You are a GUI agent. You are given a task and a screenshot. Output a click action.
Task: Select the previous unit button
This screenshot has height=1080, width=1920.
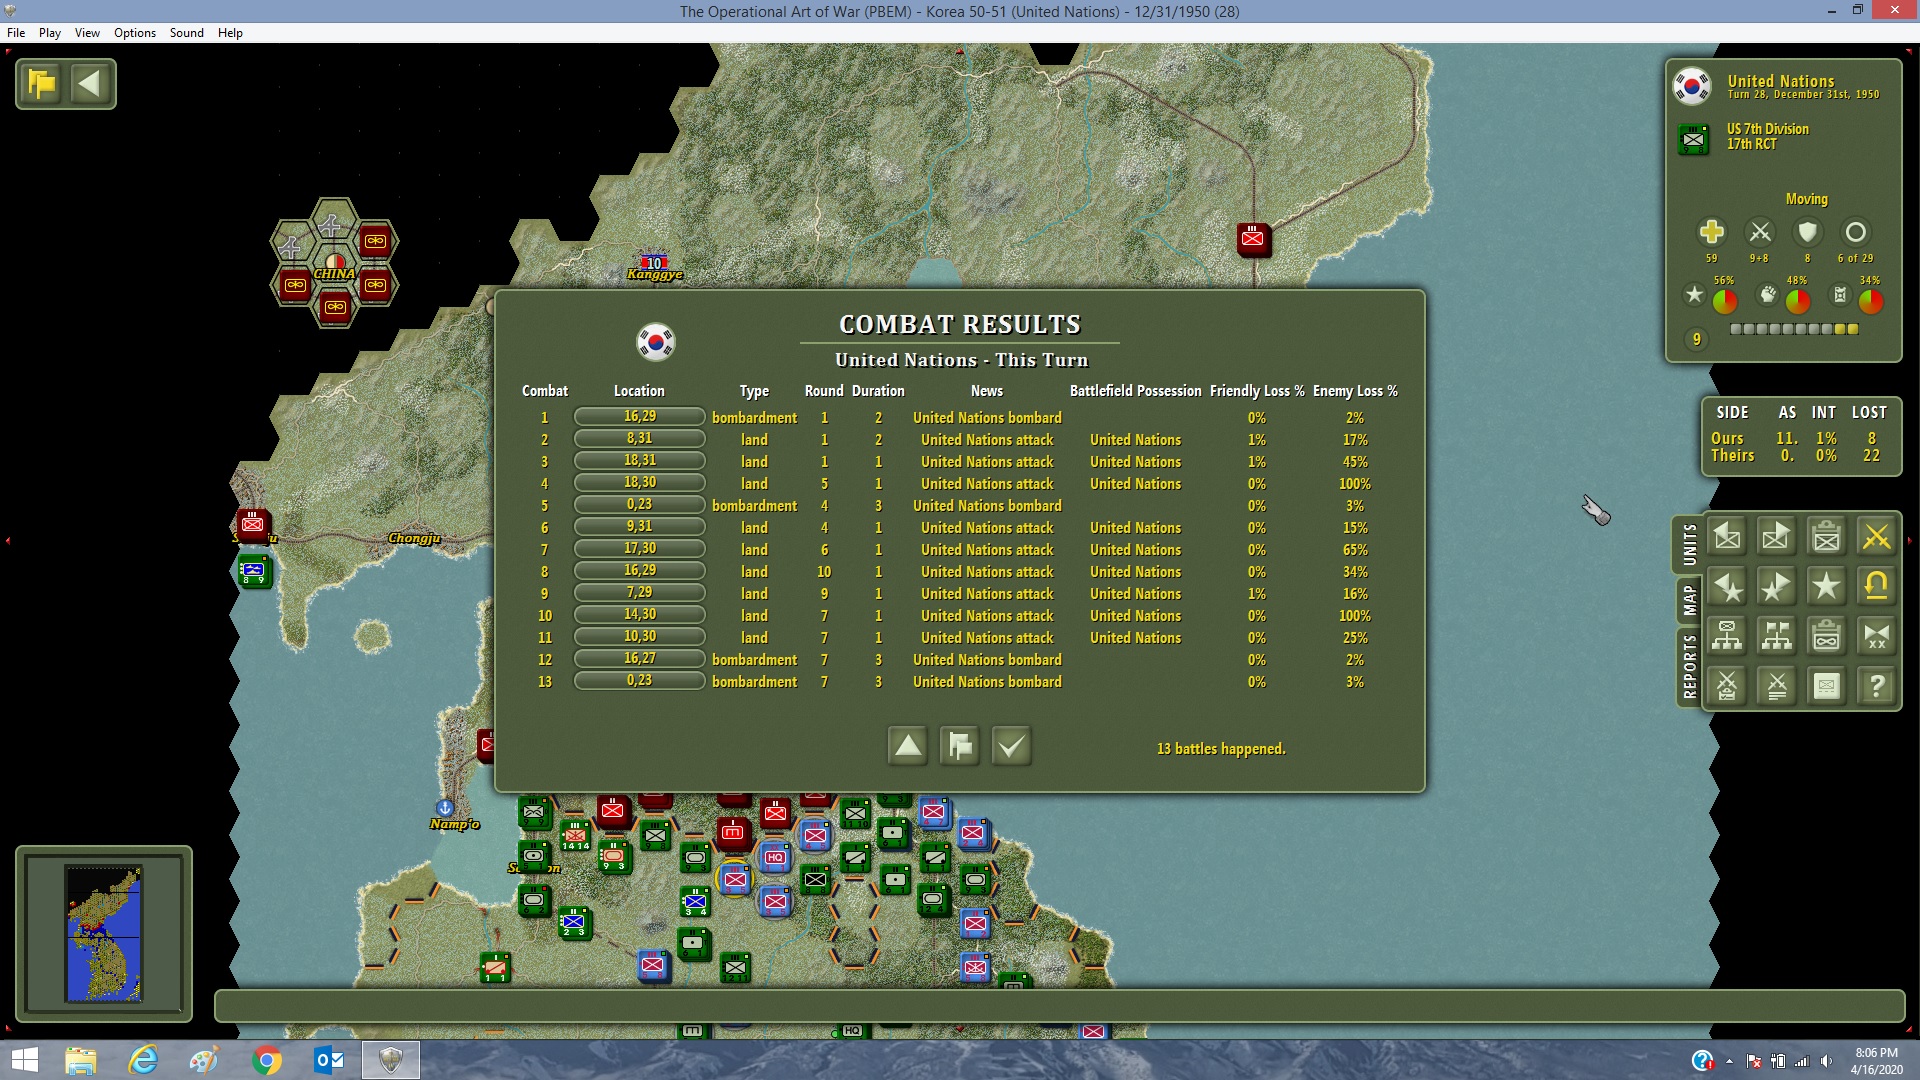(1727, 537)
